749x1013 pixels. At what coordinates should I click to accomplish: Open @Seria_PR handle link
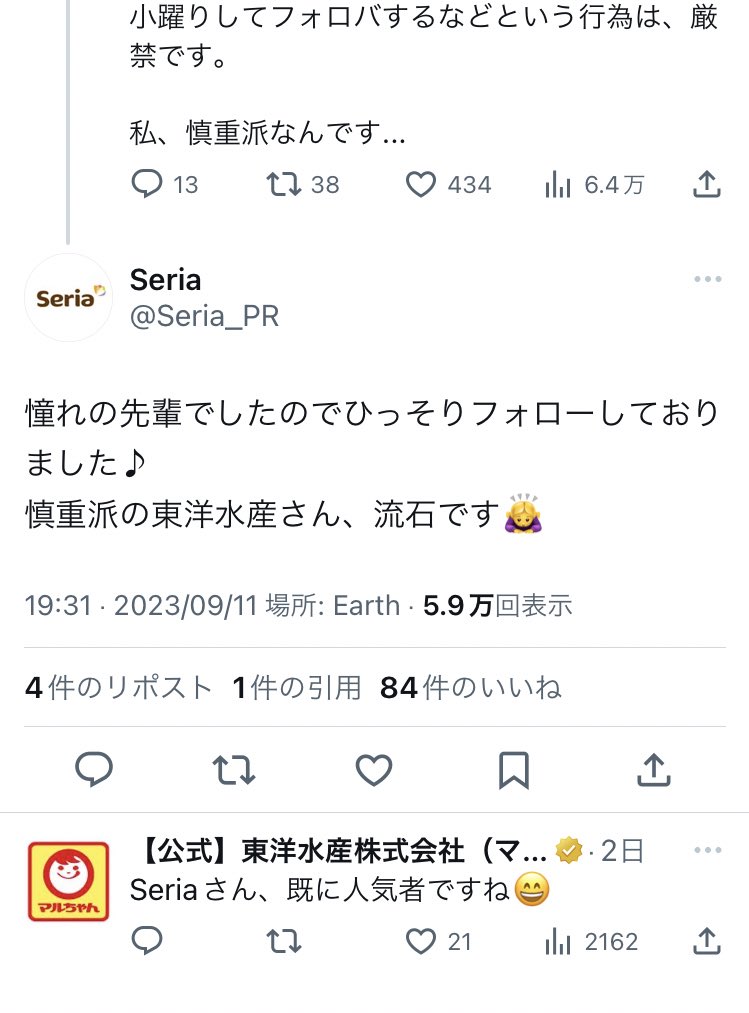[204, 316]
